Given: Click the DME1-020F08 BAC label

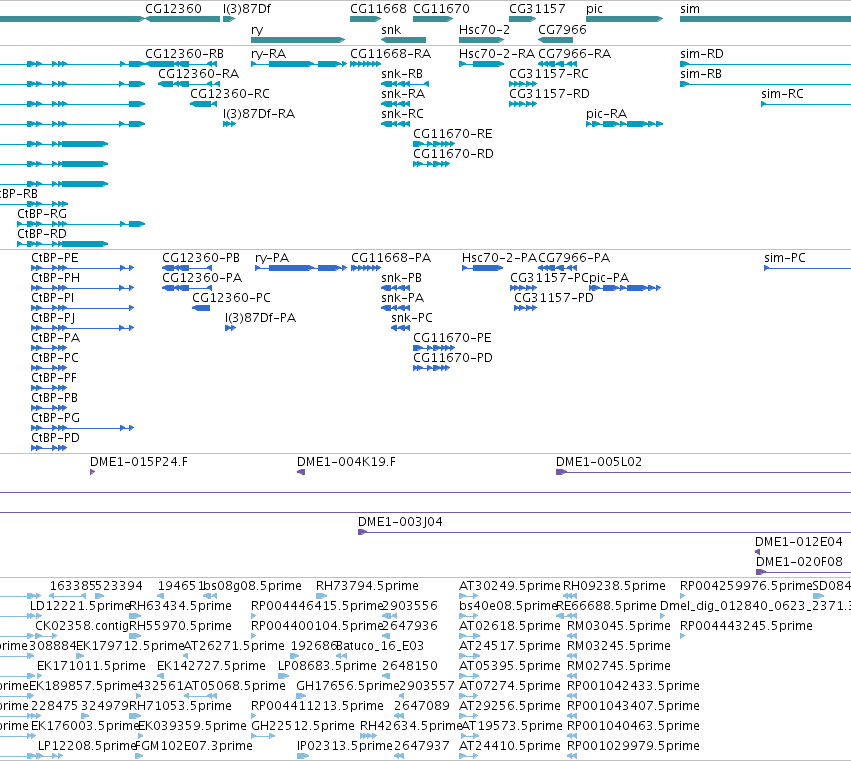Looking at the screenshot, I should click(x=799, y=562).
